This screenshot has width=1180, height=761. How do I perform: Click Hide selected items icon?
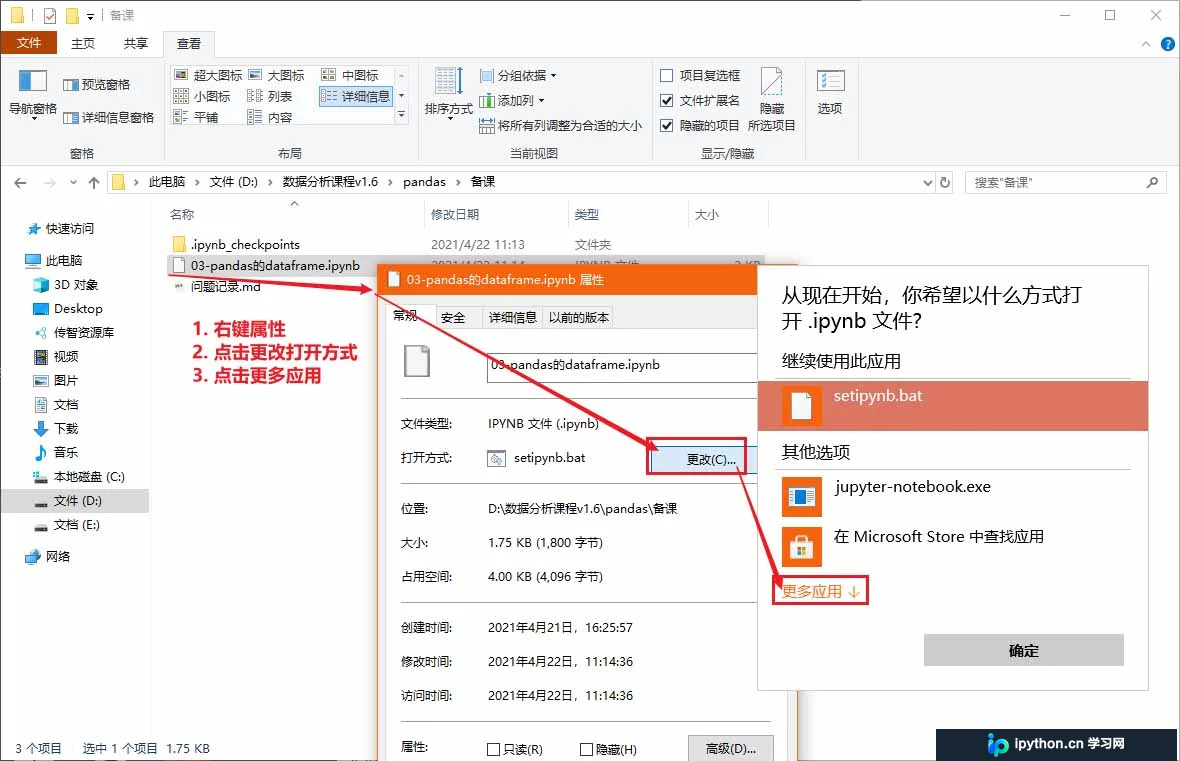pyautogui.click(x=771, y=99)
